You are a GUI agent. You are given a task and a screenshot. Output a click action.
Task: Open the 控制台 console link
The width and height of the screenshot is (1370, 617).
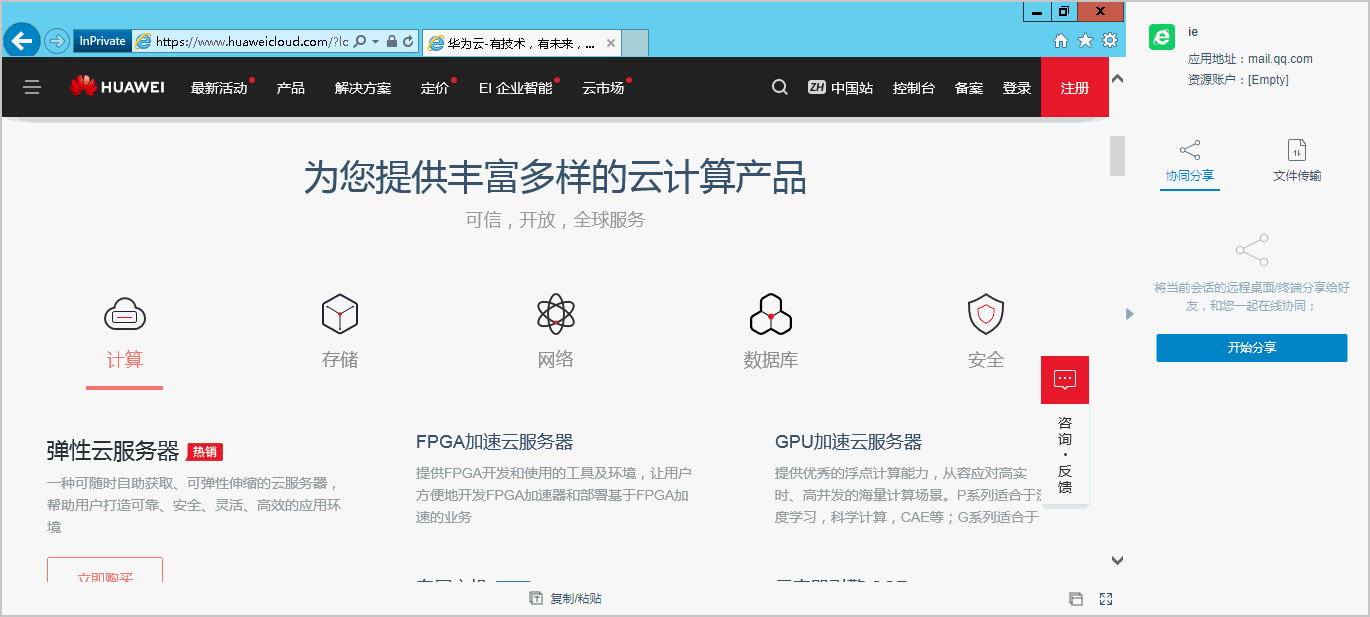point(914,88)
